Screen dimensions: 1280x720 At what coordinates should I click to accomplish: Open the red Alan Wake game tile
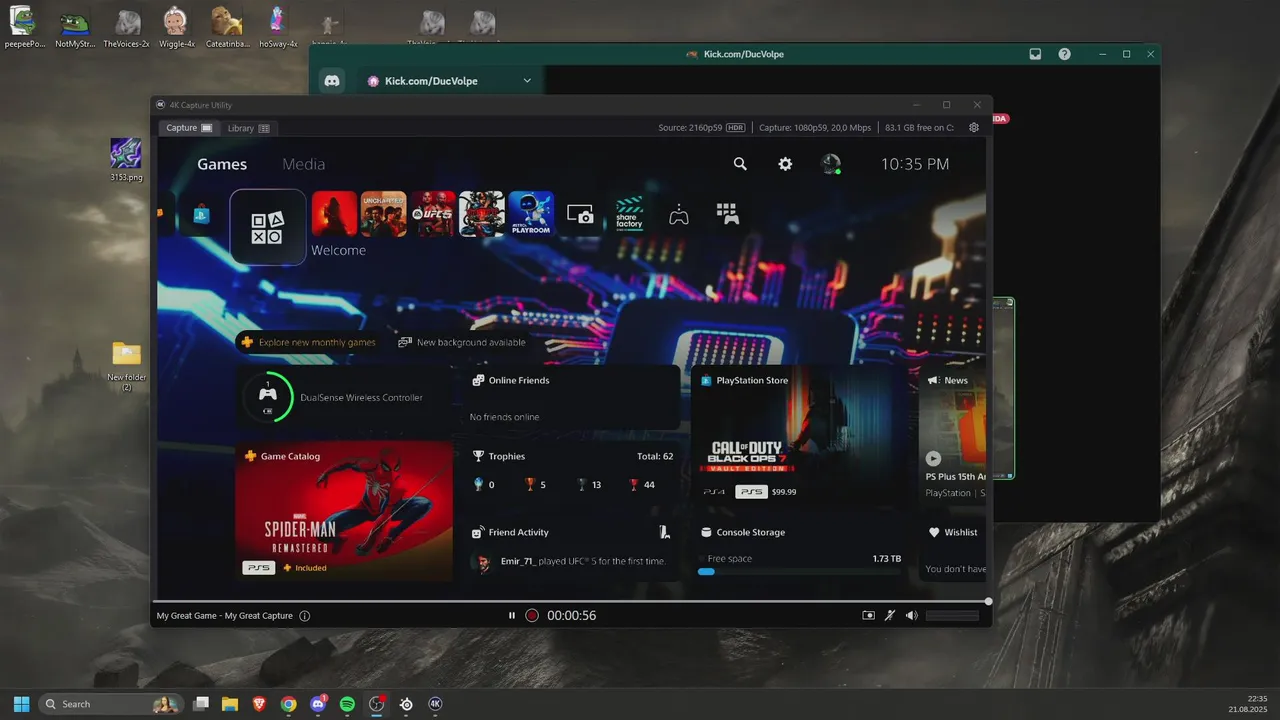[335, 214]
